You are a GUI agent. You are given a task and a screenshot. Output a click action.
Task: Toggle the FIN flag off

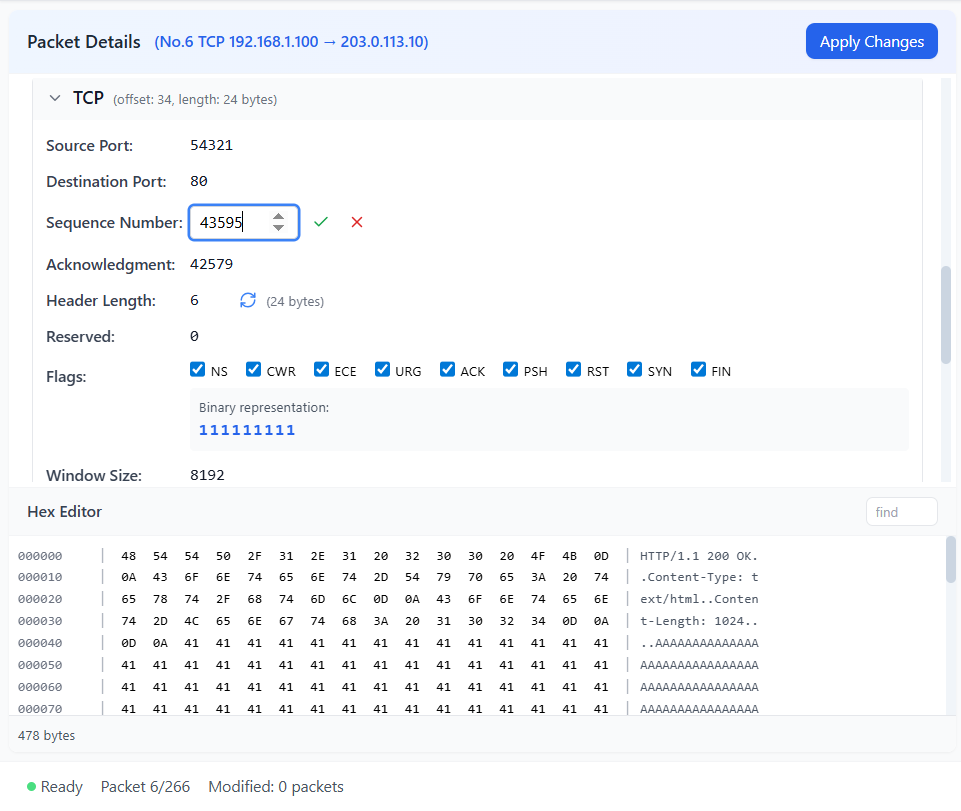(x=698, y=369)
